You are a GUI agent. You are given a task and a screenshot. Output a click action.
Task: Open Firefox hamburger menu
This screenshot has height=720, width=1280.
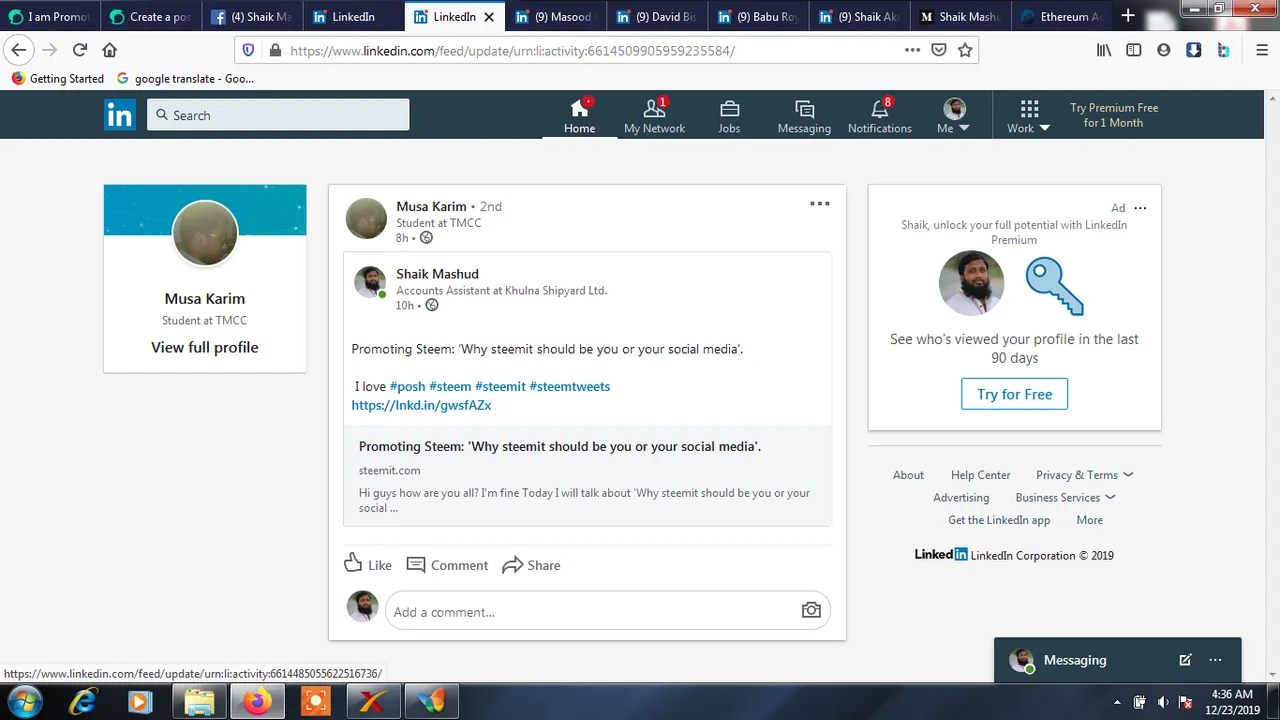pos(1262,50)
